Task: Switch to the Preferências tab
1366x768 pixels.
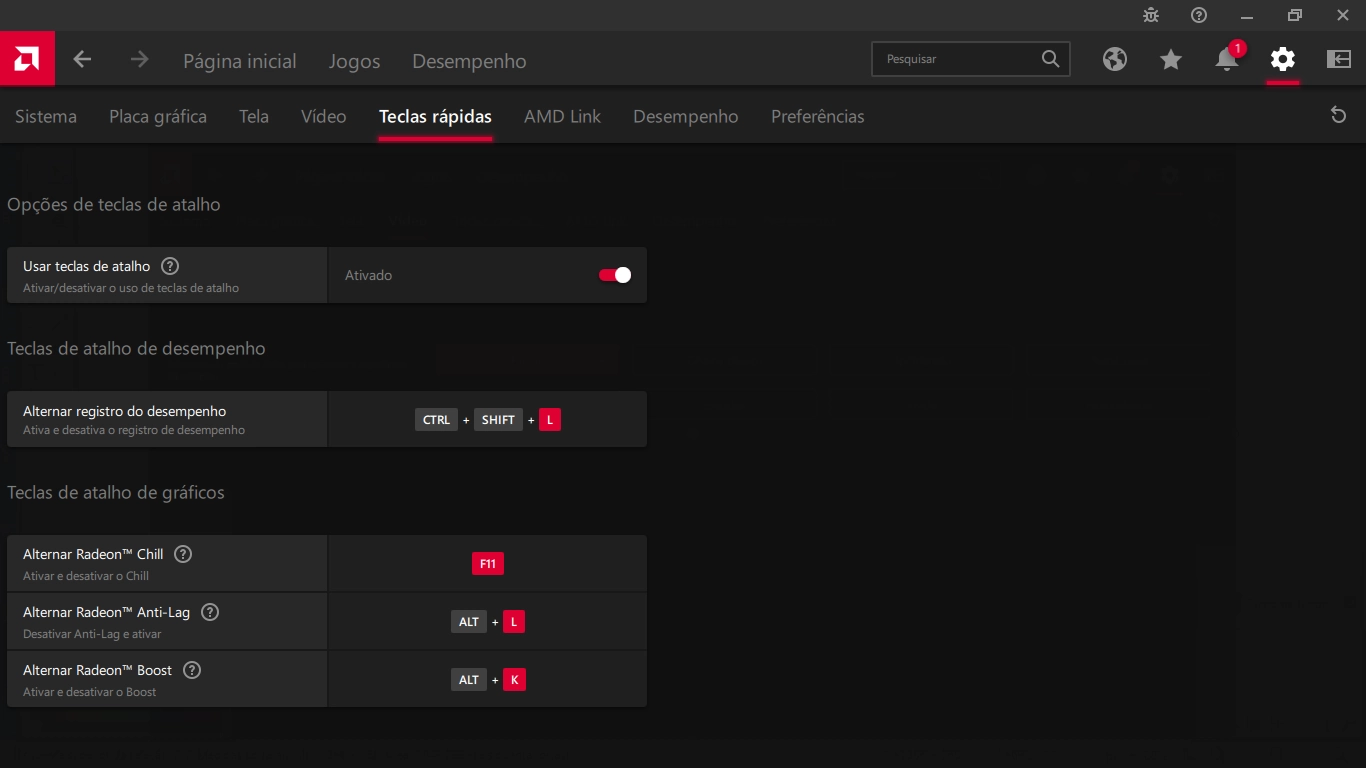Action: click(818, 117)
